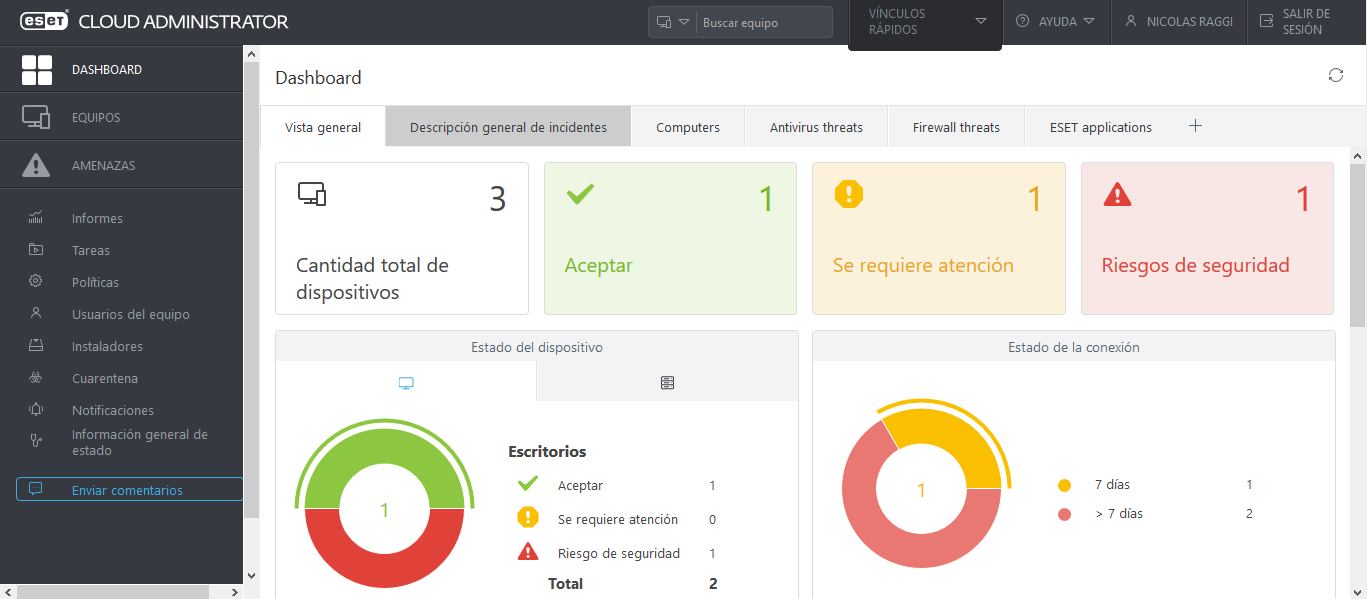Expand the Vínculos Rápidos dropdown
Image resolution: width=1367 pixels, height=599 pixels.
[x=924, y=20]
